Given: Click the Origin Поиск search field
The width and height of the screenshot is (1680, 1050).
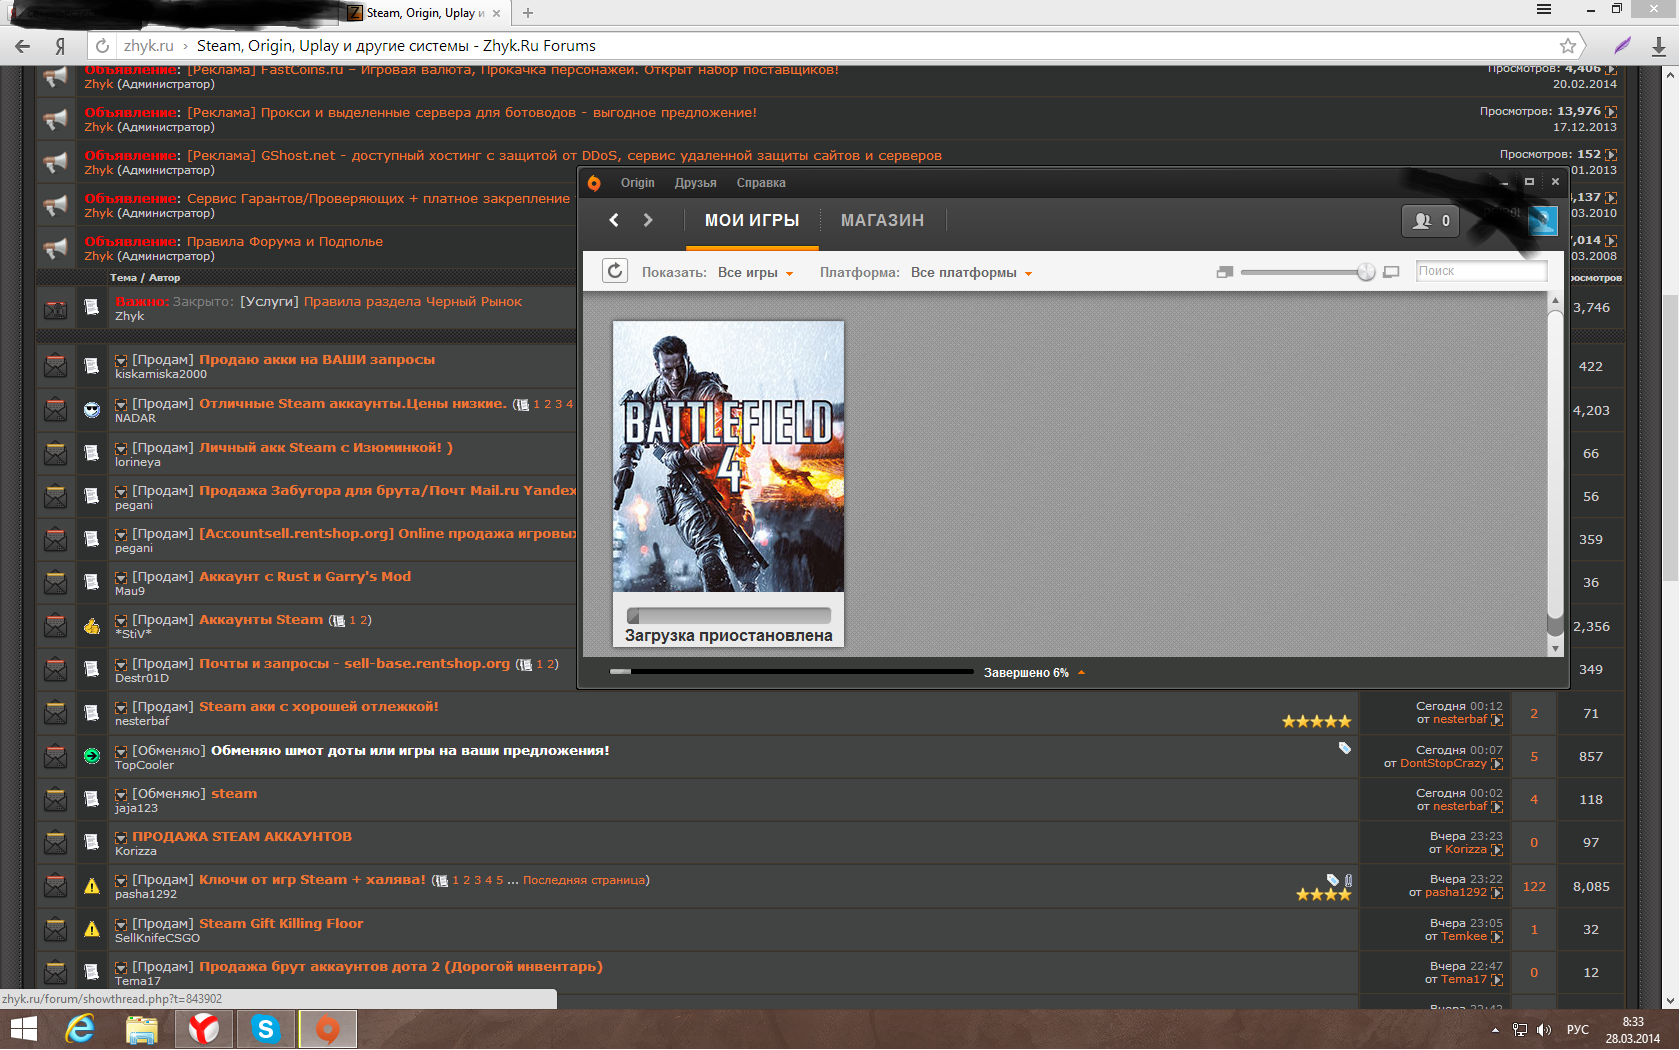Looking at the screenshot, I should (1481, 271).
